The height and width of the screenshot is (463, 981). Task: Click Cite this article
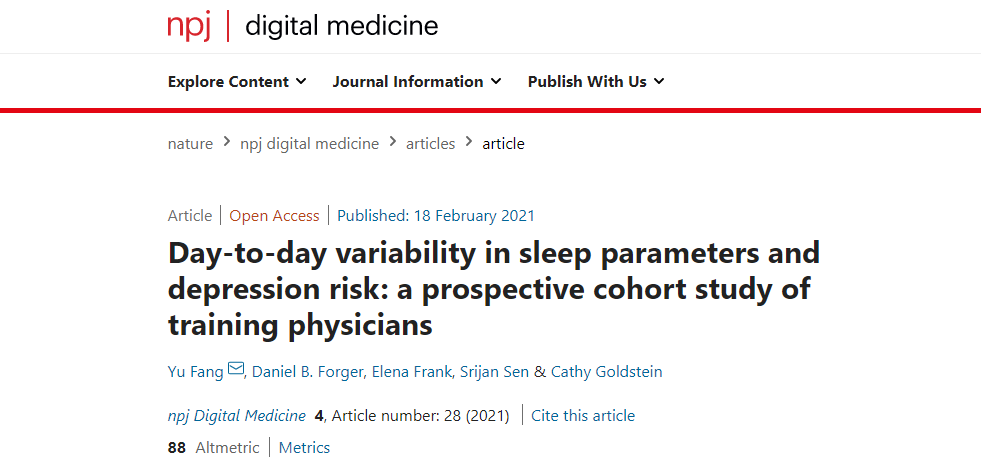coord(583,415)
